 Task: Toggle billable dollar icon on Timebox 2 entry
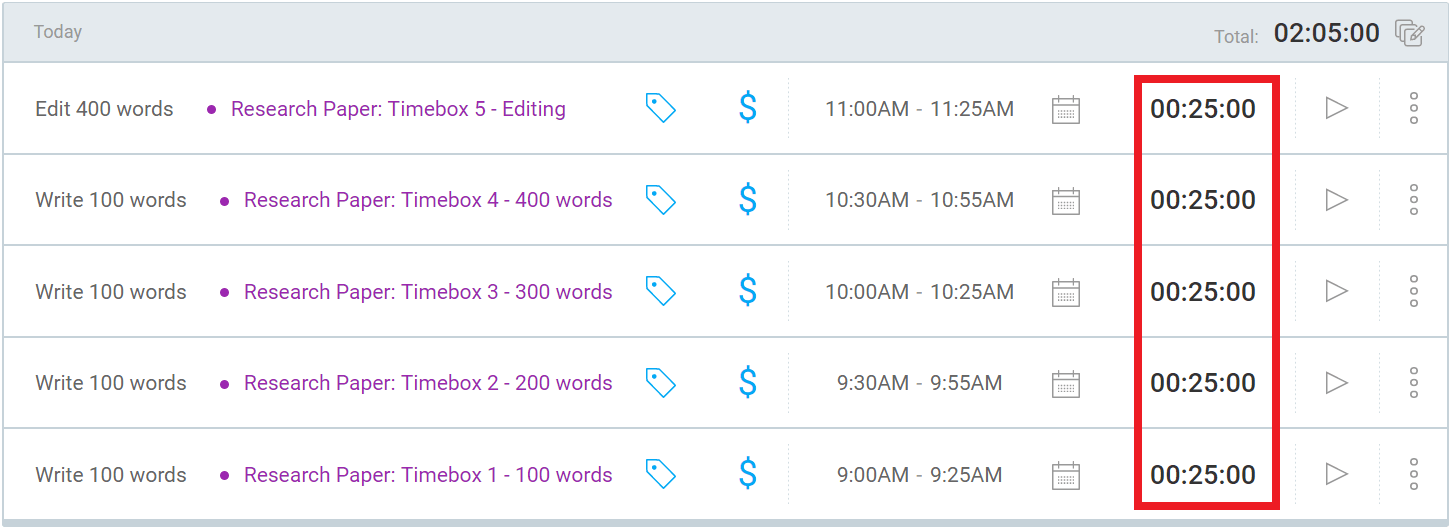click(747, 382)
